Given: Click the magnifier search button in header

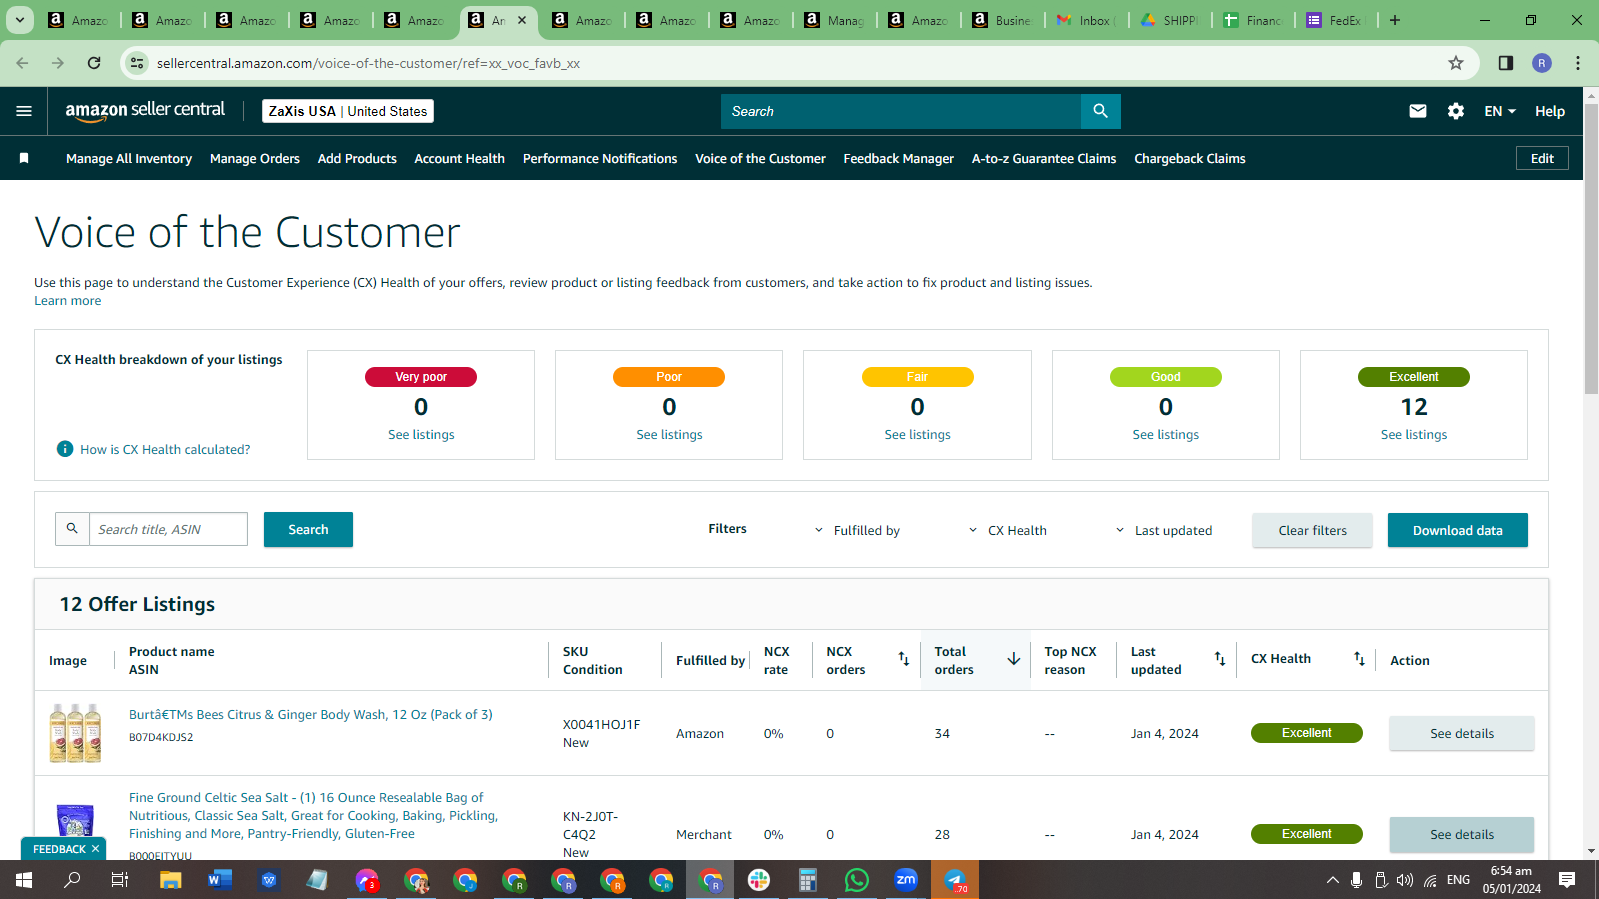Looking at the screenshot, I should 1100,111.
